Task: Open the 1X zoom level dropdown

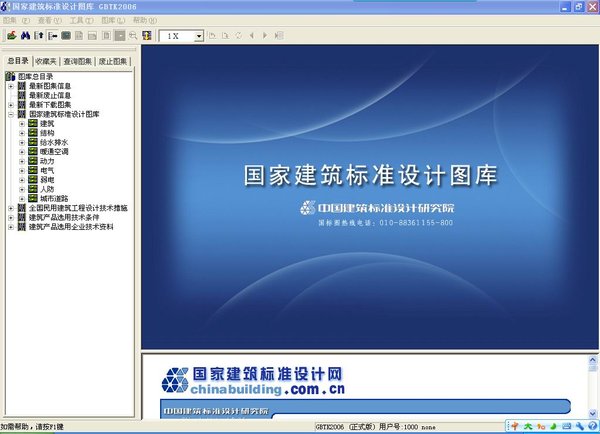Action: tap(199, 36)
